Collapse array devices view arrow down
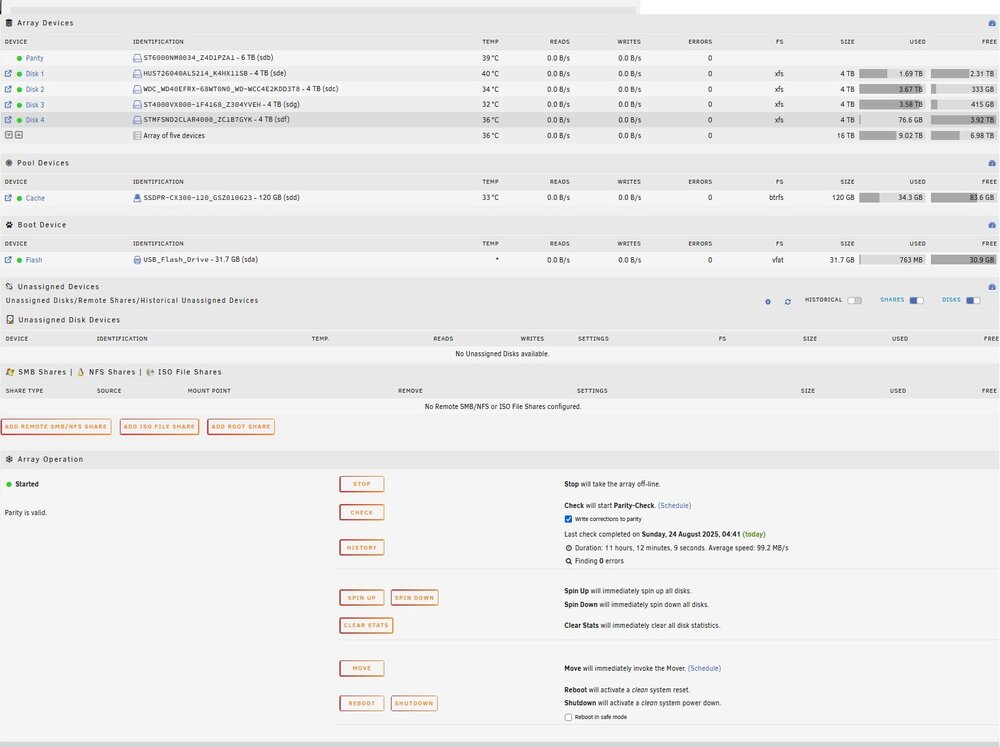Screen dimensions: 1000x747 click(x=8, y=135)
